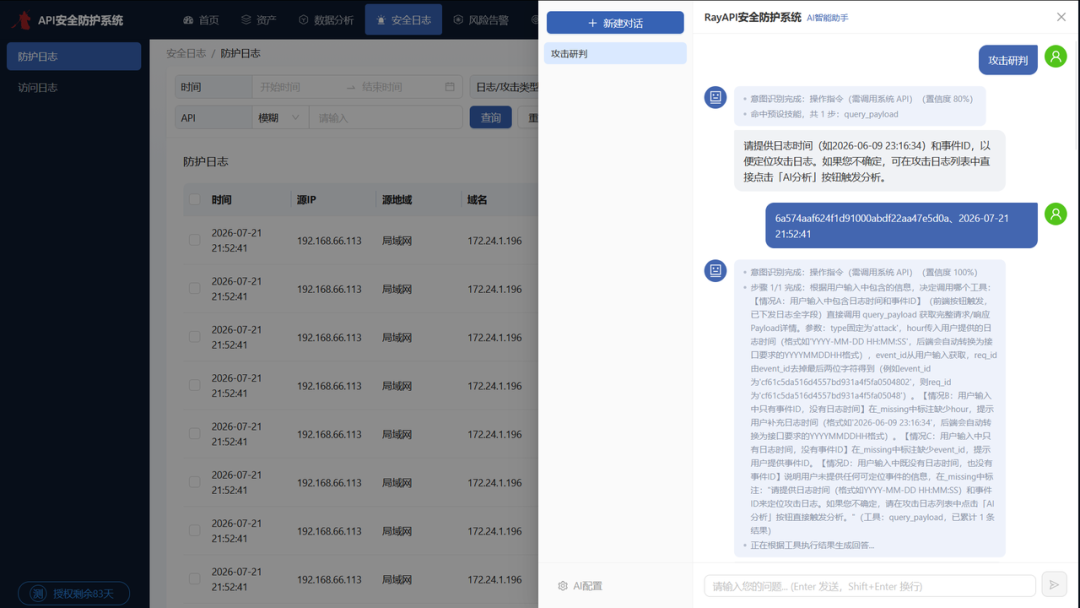This screenshot has width=1080, height=608.
Task: Check the third log row checkbox
Action: tap(194, 337)
